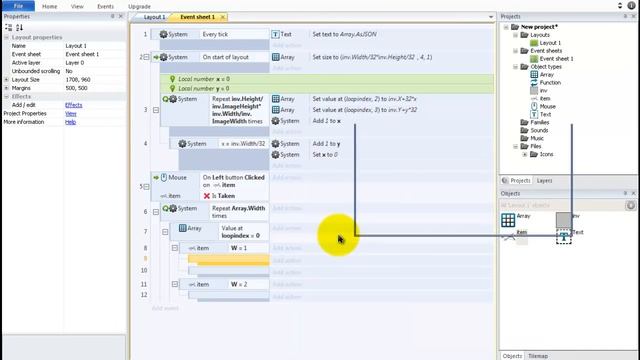Select the Mouse object type in the tree
640x360 pixels.
tap(547, 107)
